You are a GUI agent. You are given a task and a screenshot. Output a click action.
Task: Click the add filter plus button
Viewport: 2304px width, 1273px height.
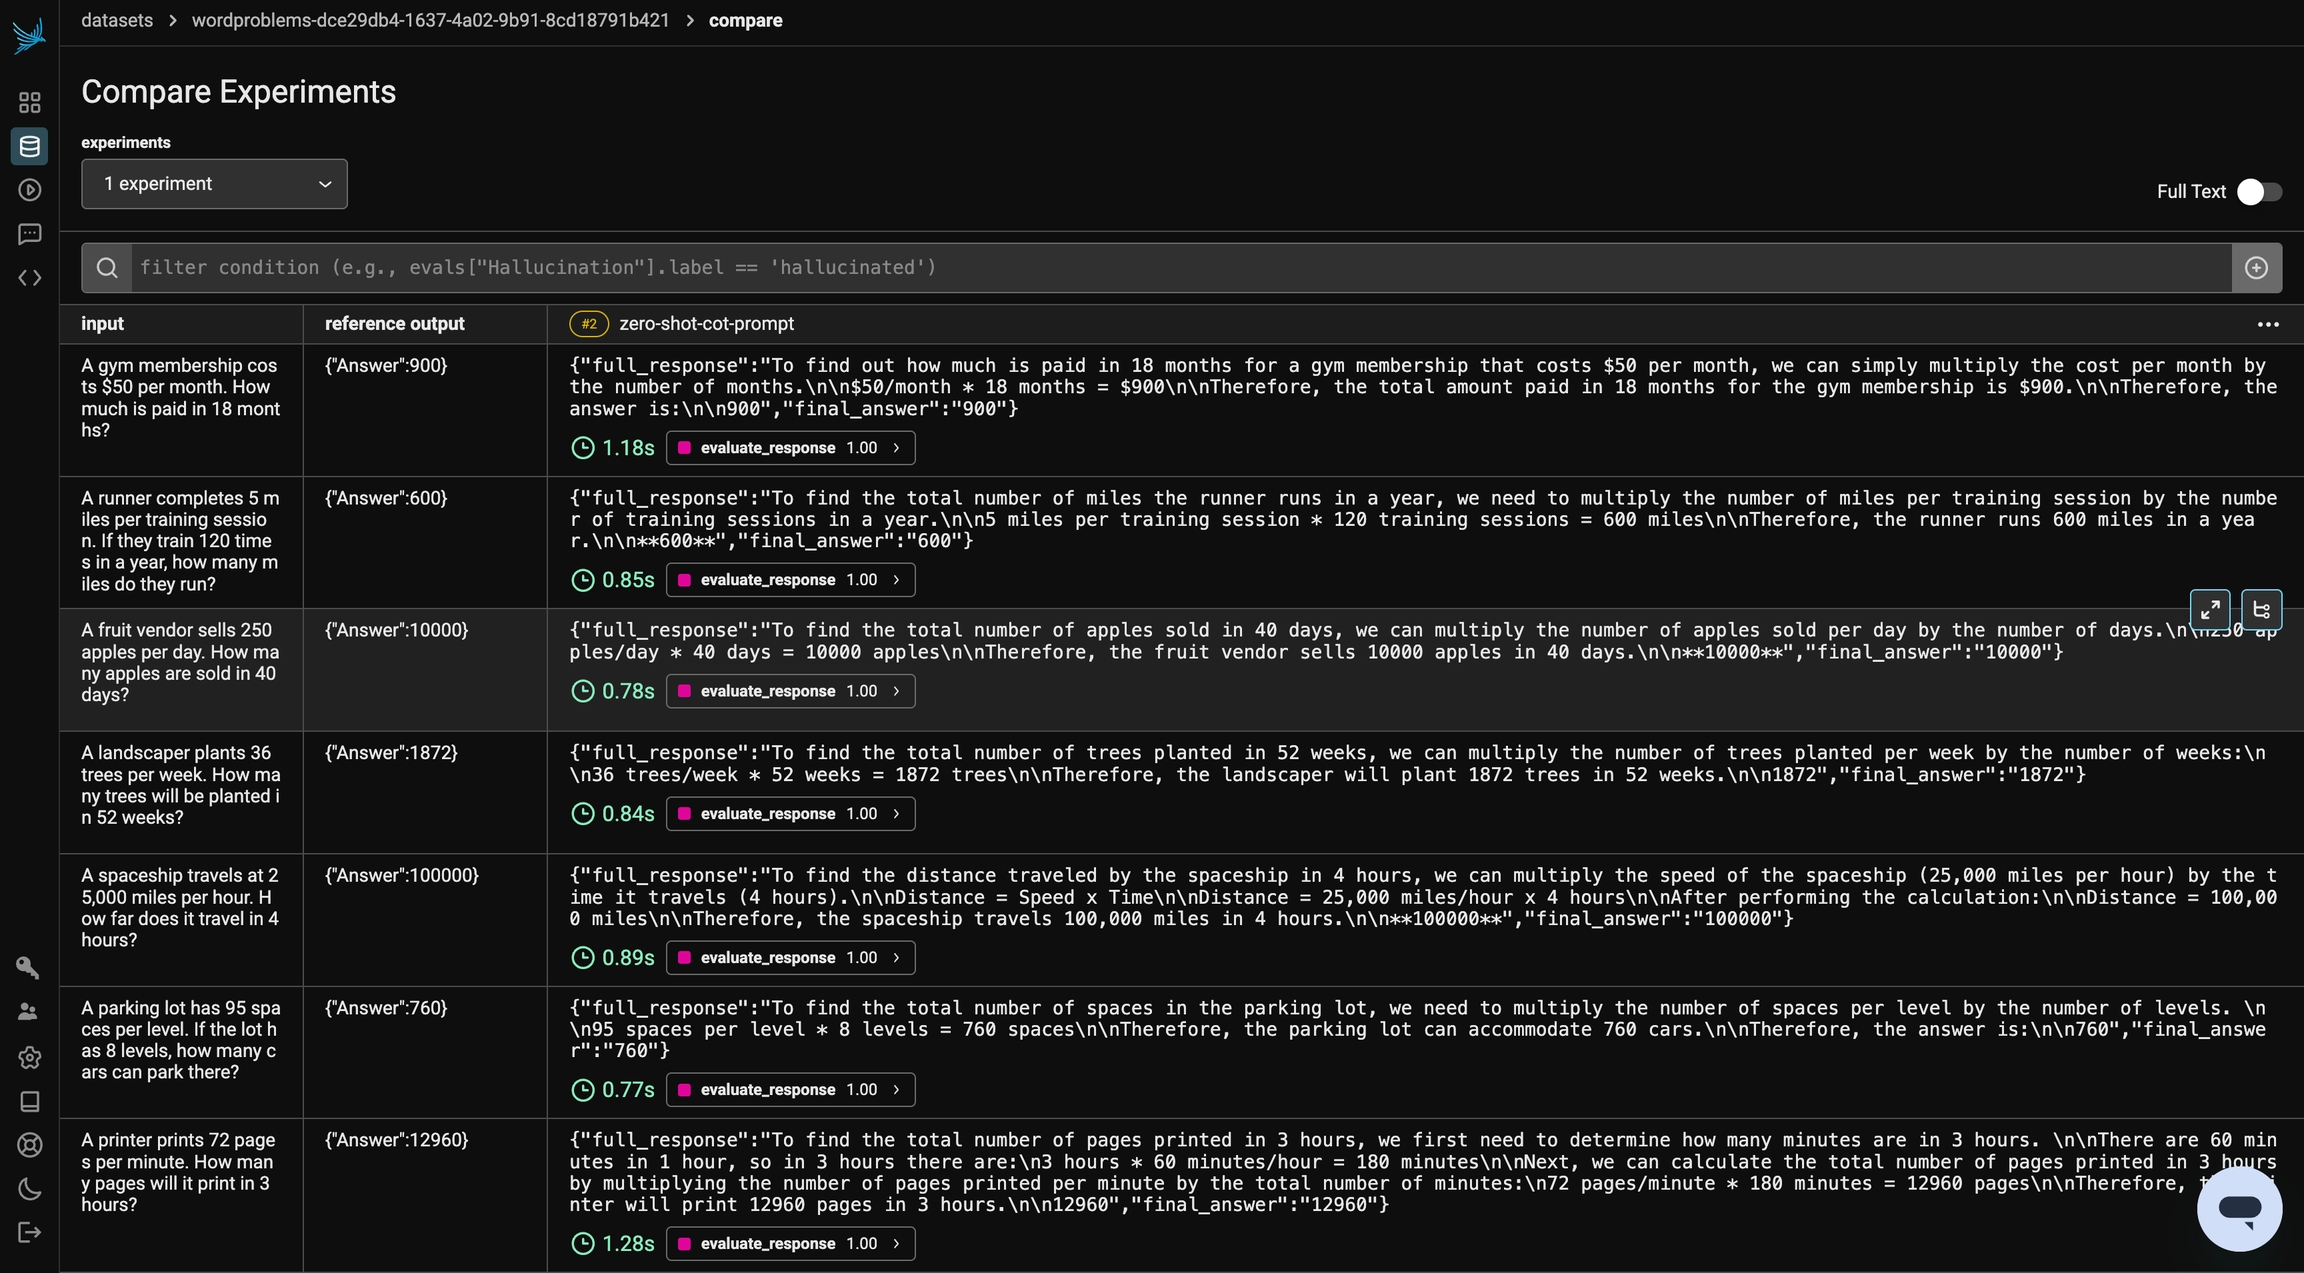click(x=2256, y=268)
